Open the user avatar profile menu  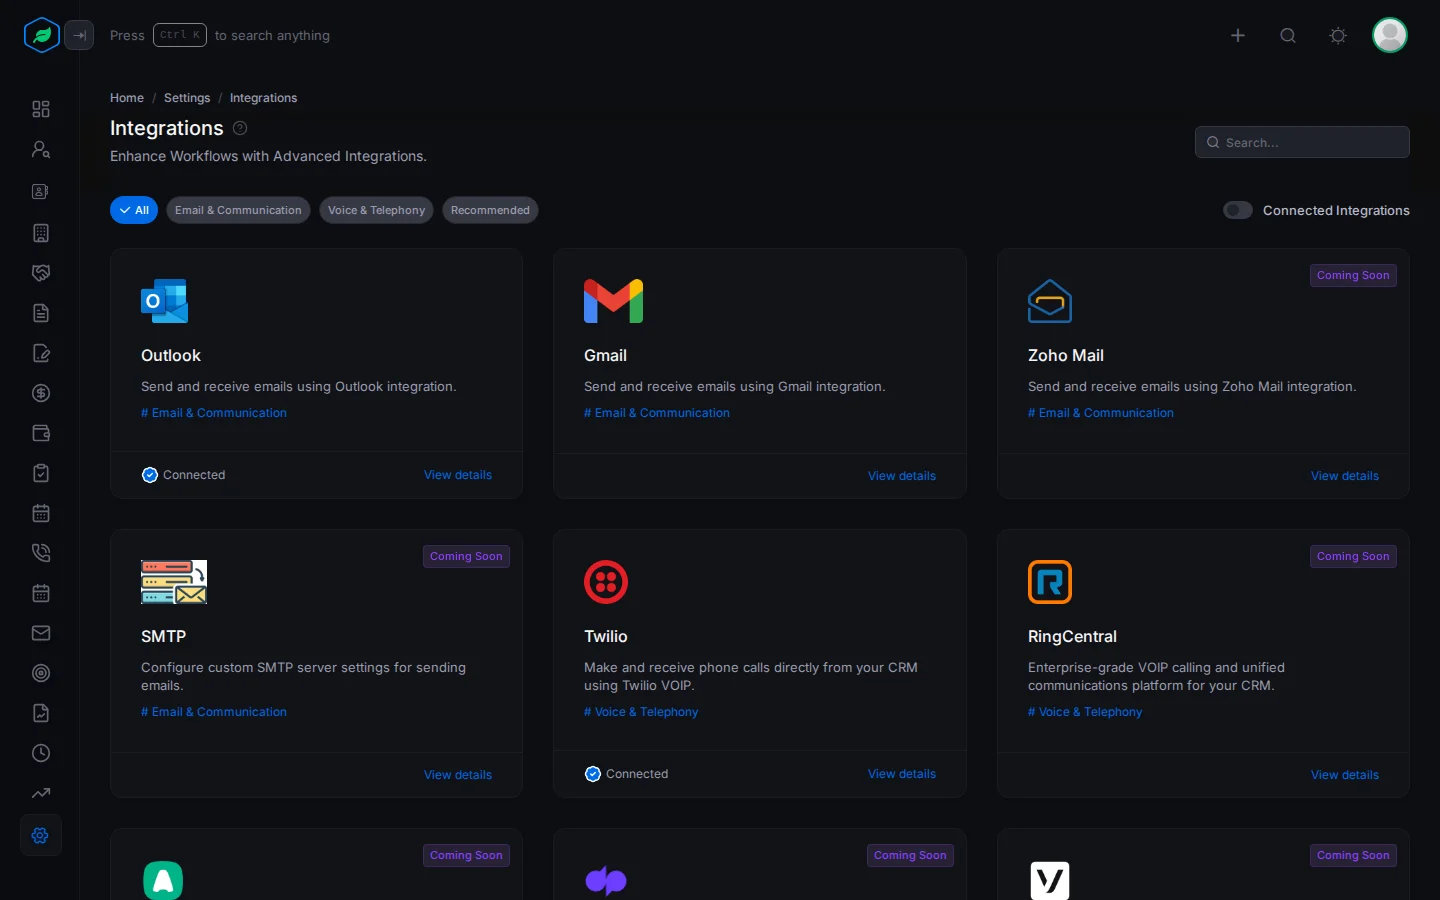click(x=1390, y=35)
